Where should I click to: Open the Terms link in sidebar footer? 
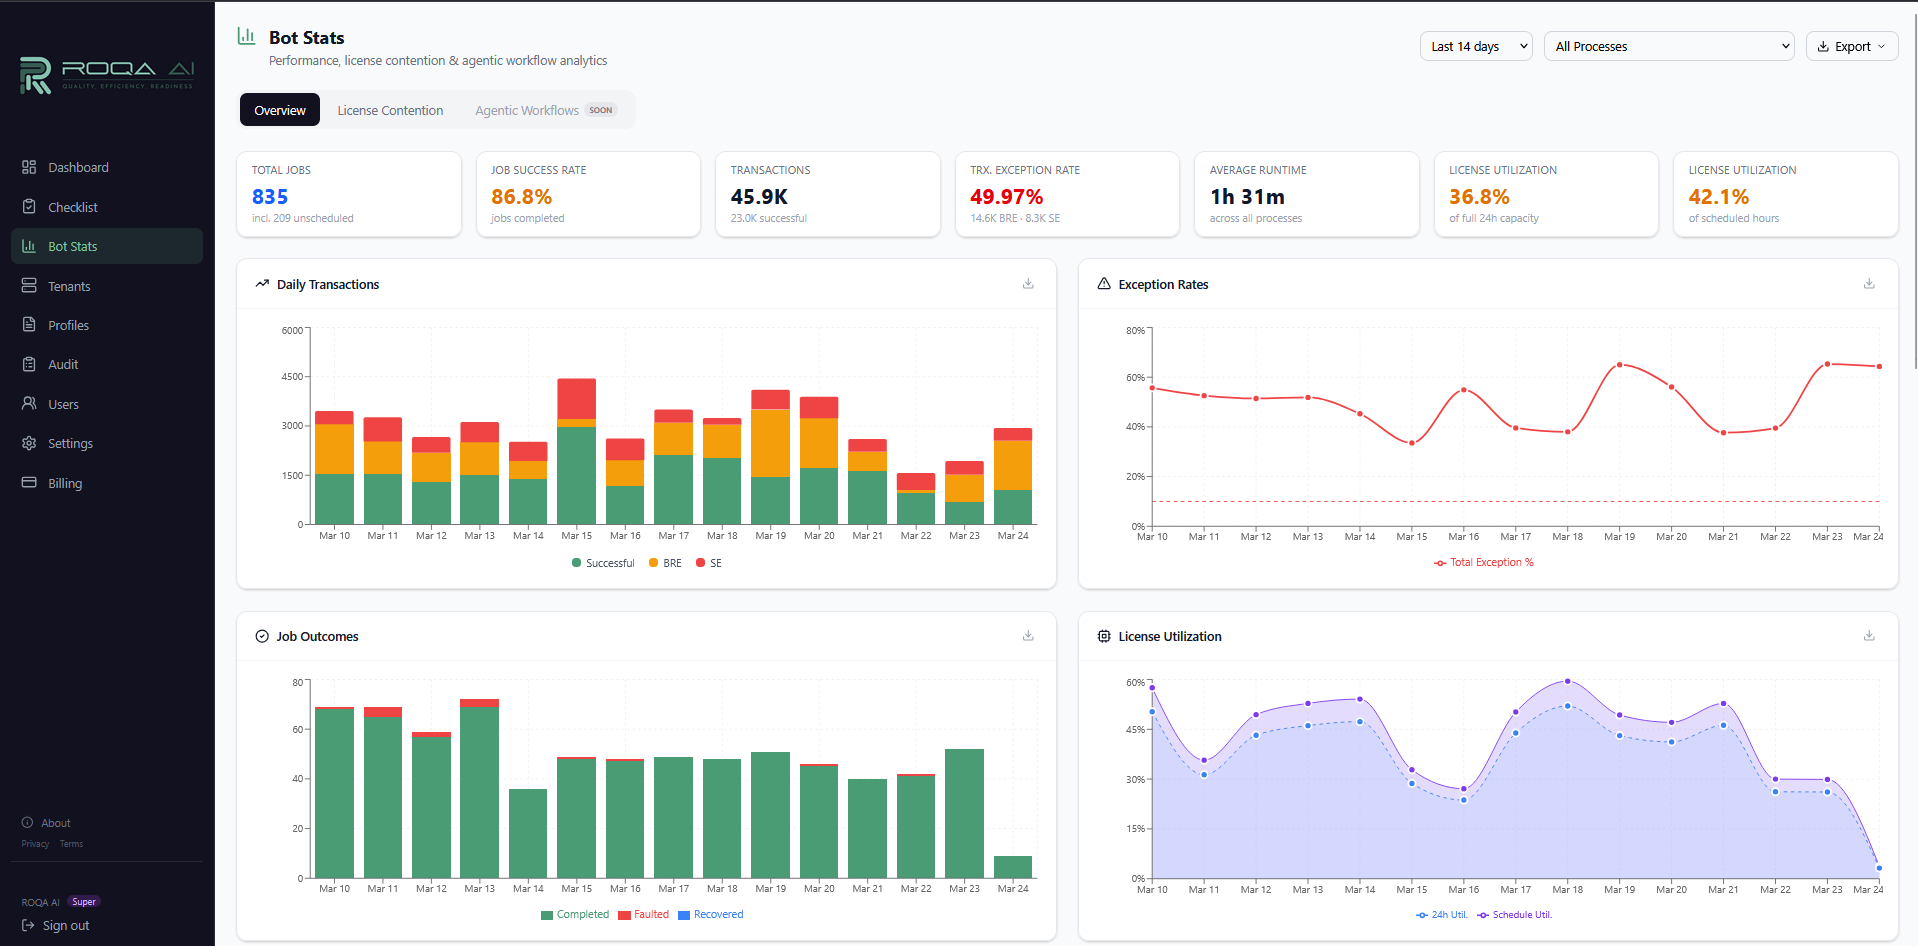70,843
